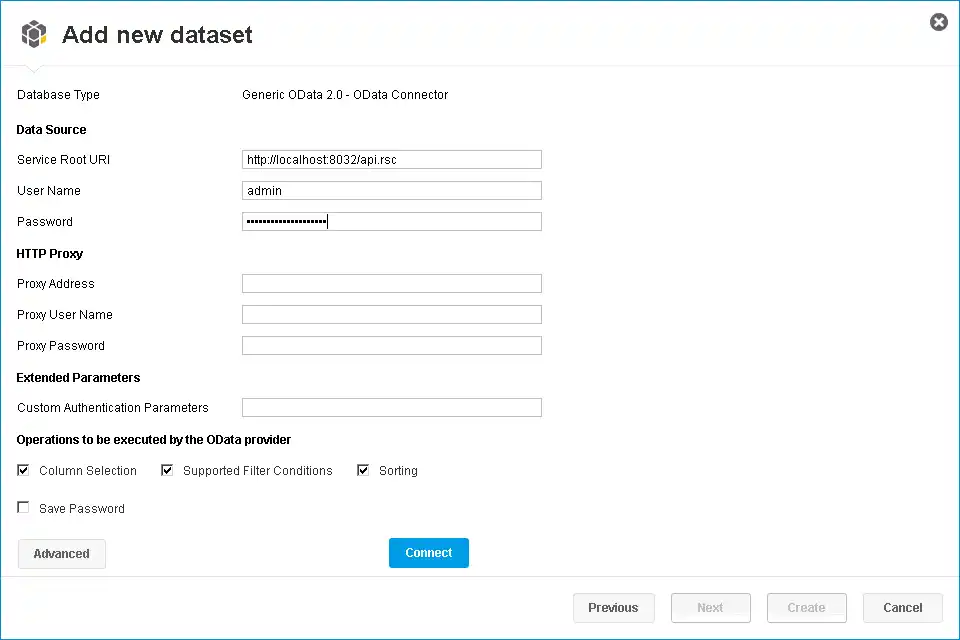Click the Add new dataset cube icon

[33, 33]
